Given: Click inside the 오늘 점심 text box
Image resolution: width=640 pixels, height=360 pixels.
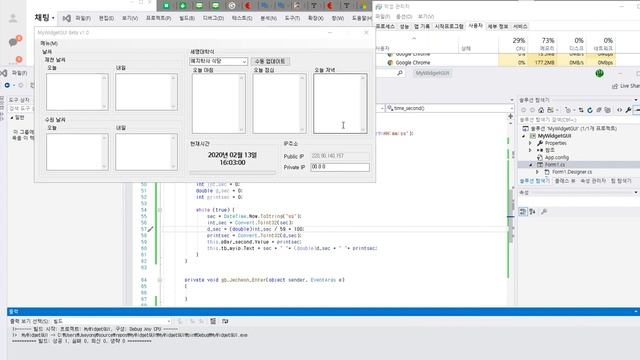Looking at the screenshot, I should [279, 103].
